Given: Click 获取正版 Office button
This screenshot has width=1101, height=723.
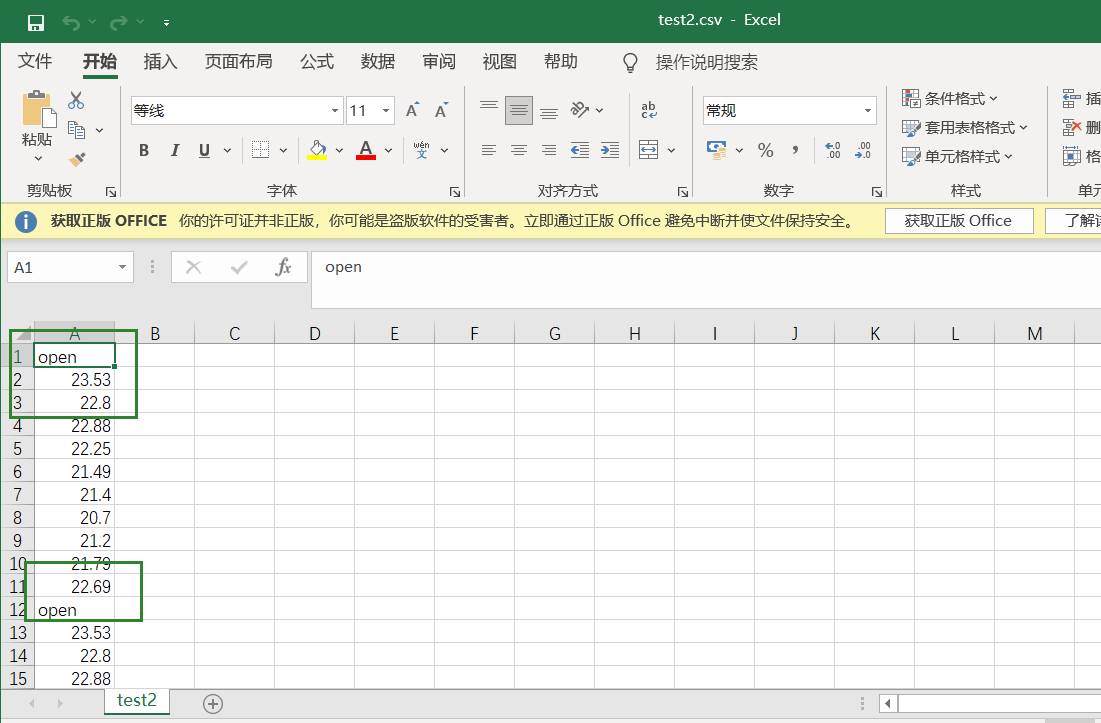Looking at the screenshot, I should 958,221.
